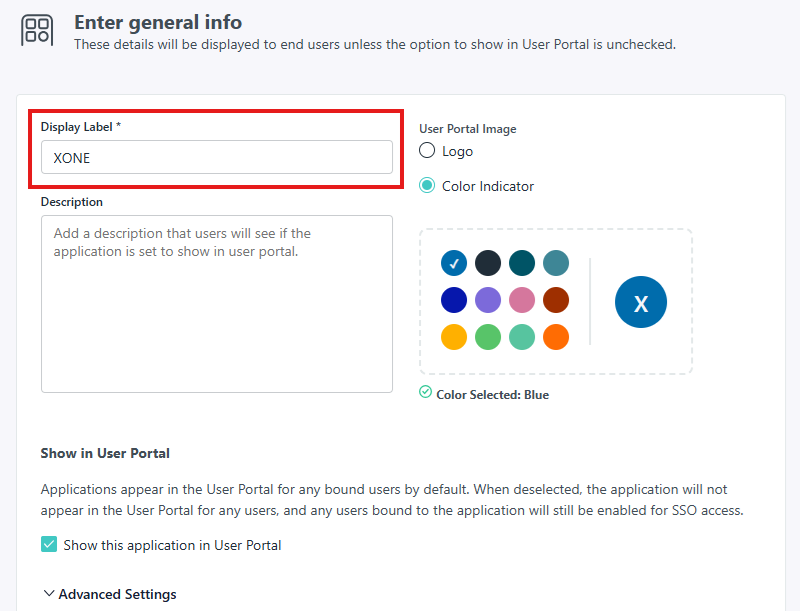Click the Color Selected checkmark icon
Image resolution: width=800 pixels, height=611 pixels.
pos(425,393)
